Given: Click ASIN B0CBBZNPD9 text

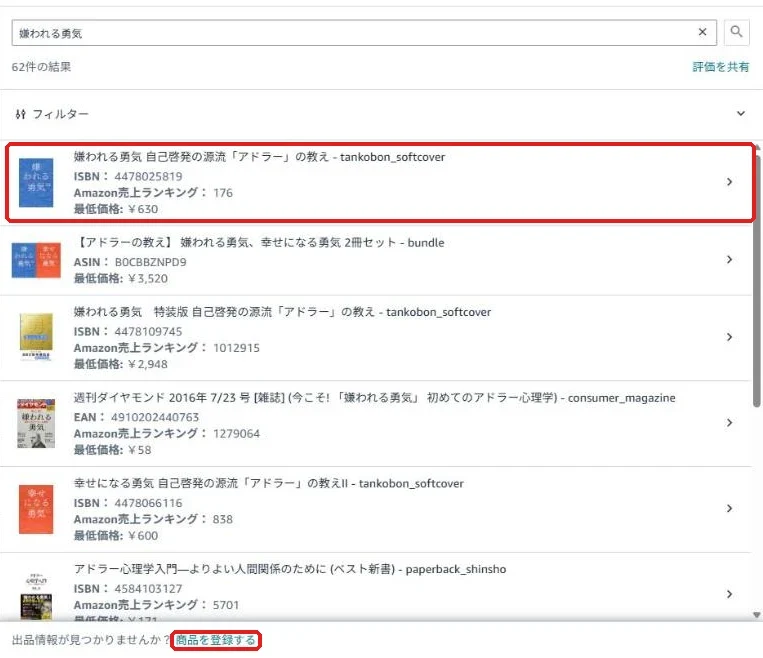Looking at the screenshot, I should [130, 262].
